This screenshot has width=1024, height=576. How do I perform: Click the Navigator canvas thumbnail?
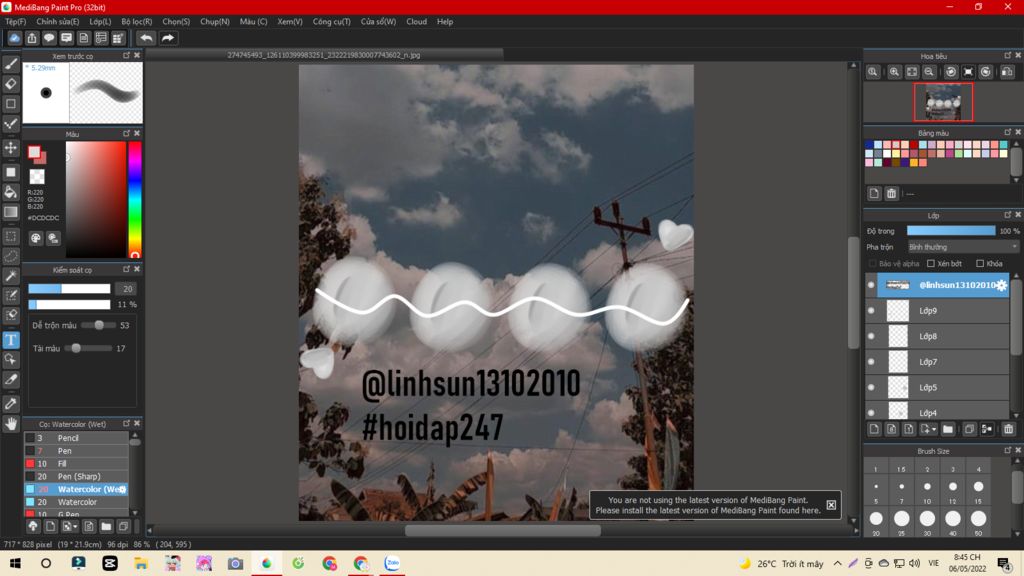(x=943, y=102)
